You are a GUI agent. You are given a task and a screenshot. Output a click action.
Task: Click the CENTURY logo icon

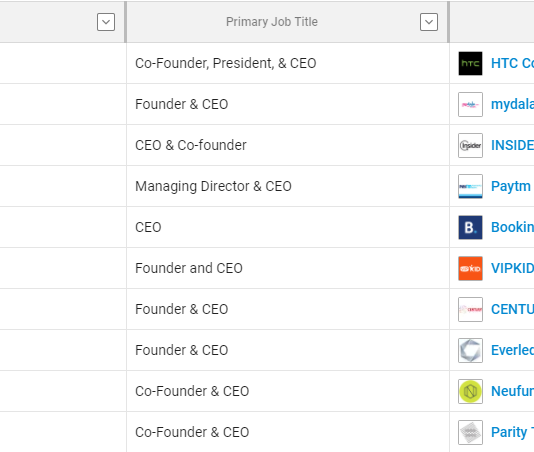coord(470,309)
